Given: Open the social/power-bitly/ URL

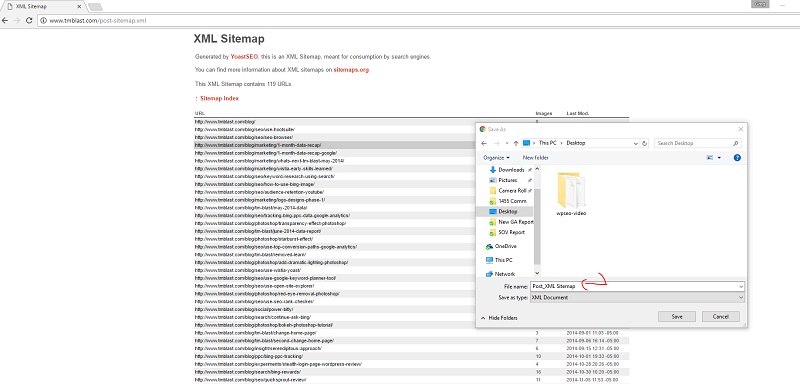Looking at the screenshot, I should [x=245, y=309].
